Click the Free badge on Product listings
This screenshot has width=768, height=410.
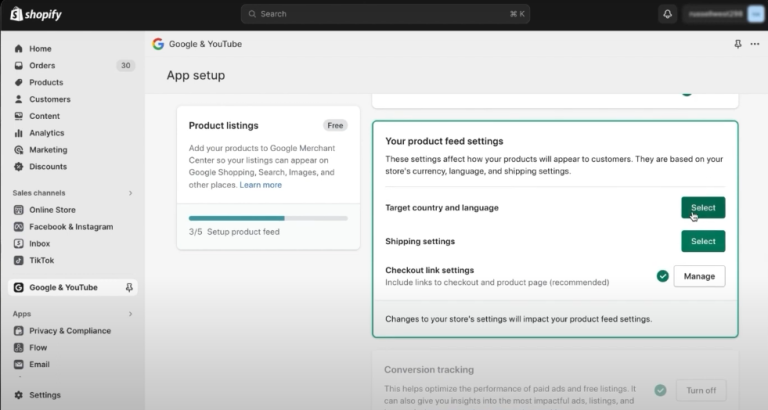tap(335, 125)
